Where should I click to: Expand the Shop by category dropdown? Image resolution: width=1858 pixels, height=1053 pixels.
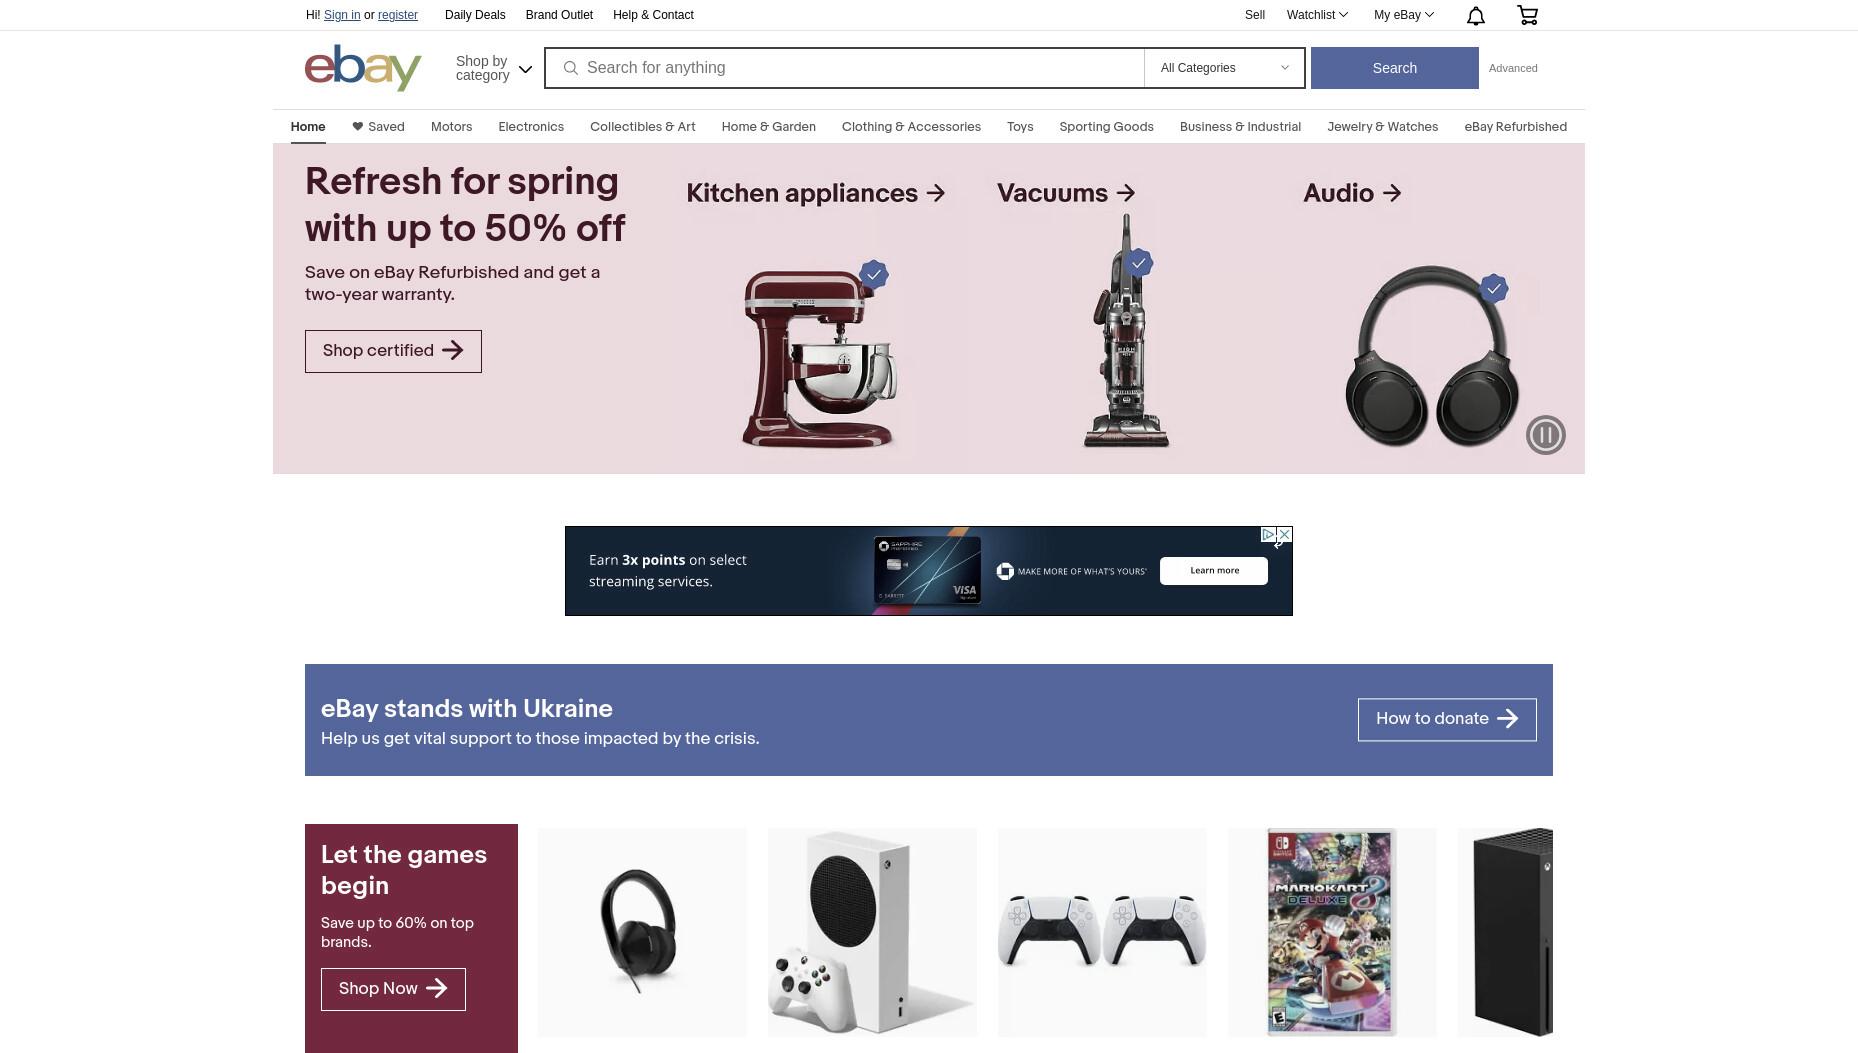(x=494, y=68)
